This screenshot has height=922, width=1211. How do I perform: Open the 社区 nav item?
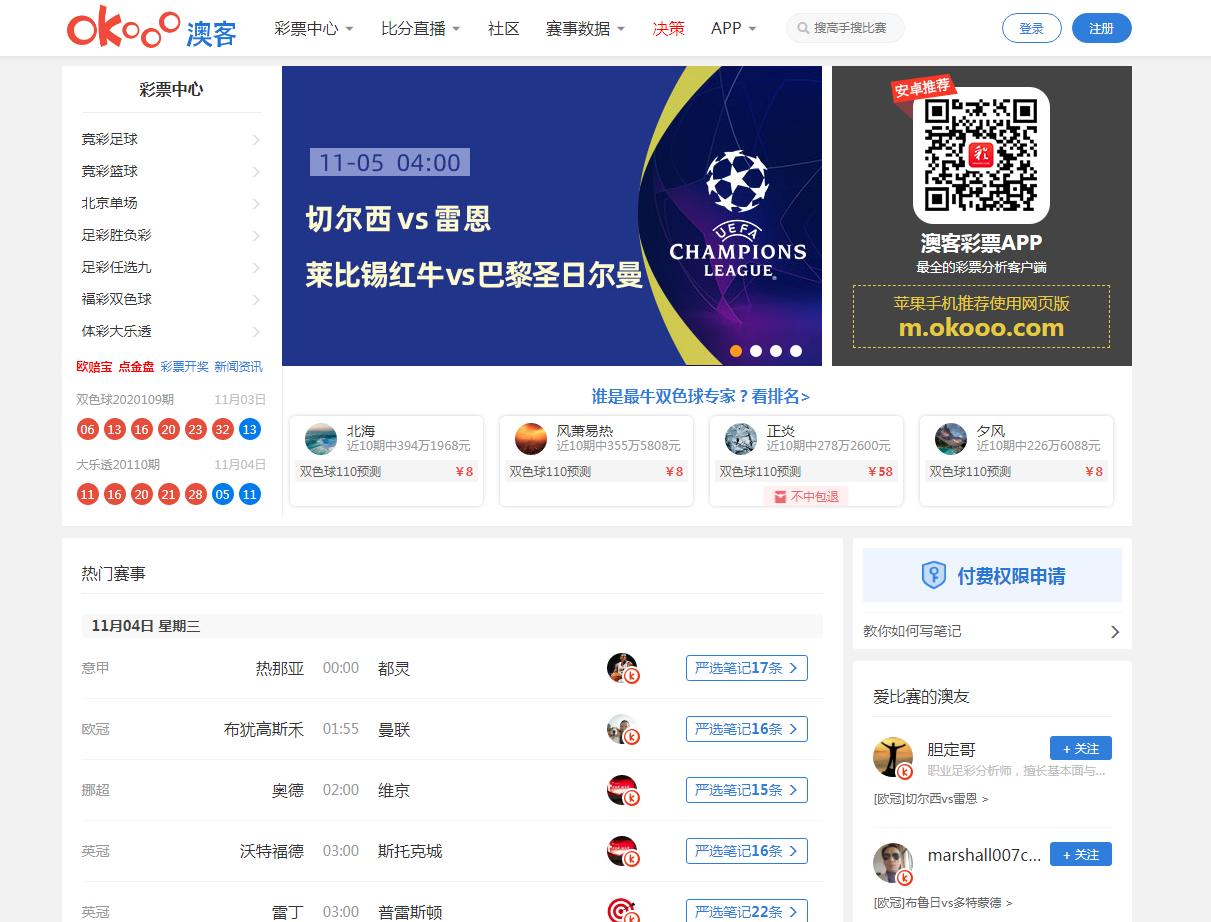[504, 29]
